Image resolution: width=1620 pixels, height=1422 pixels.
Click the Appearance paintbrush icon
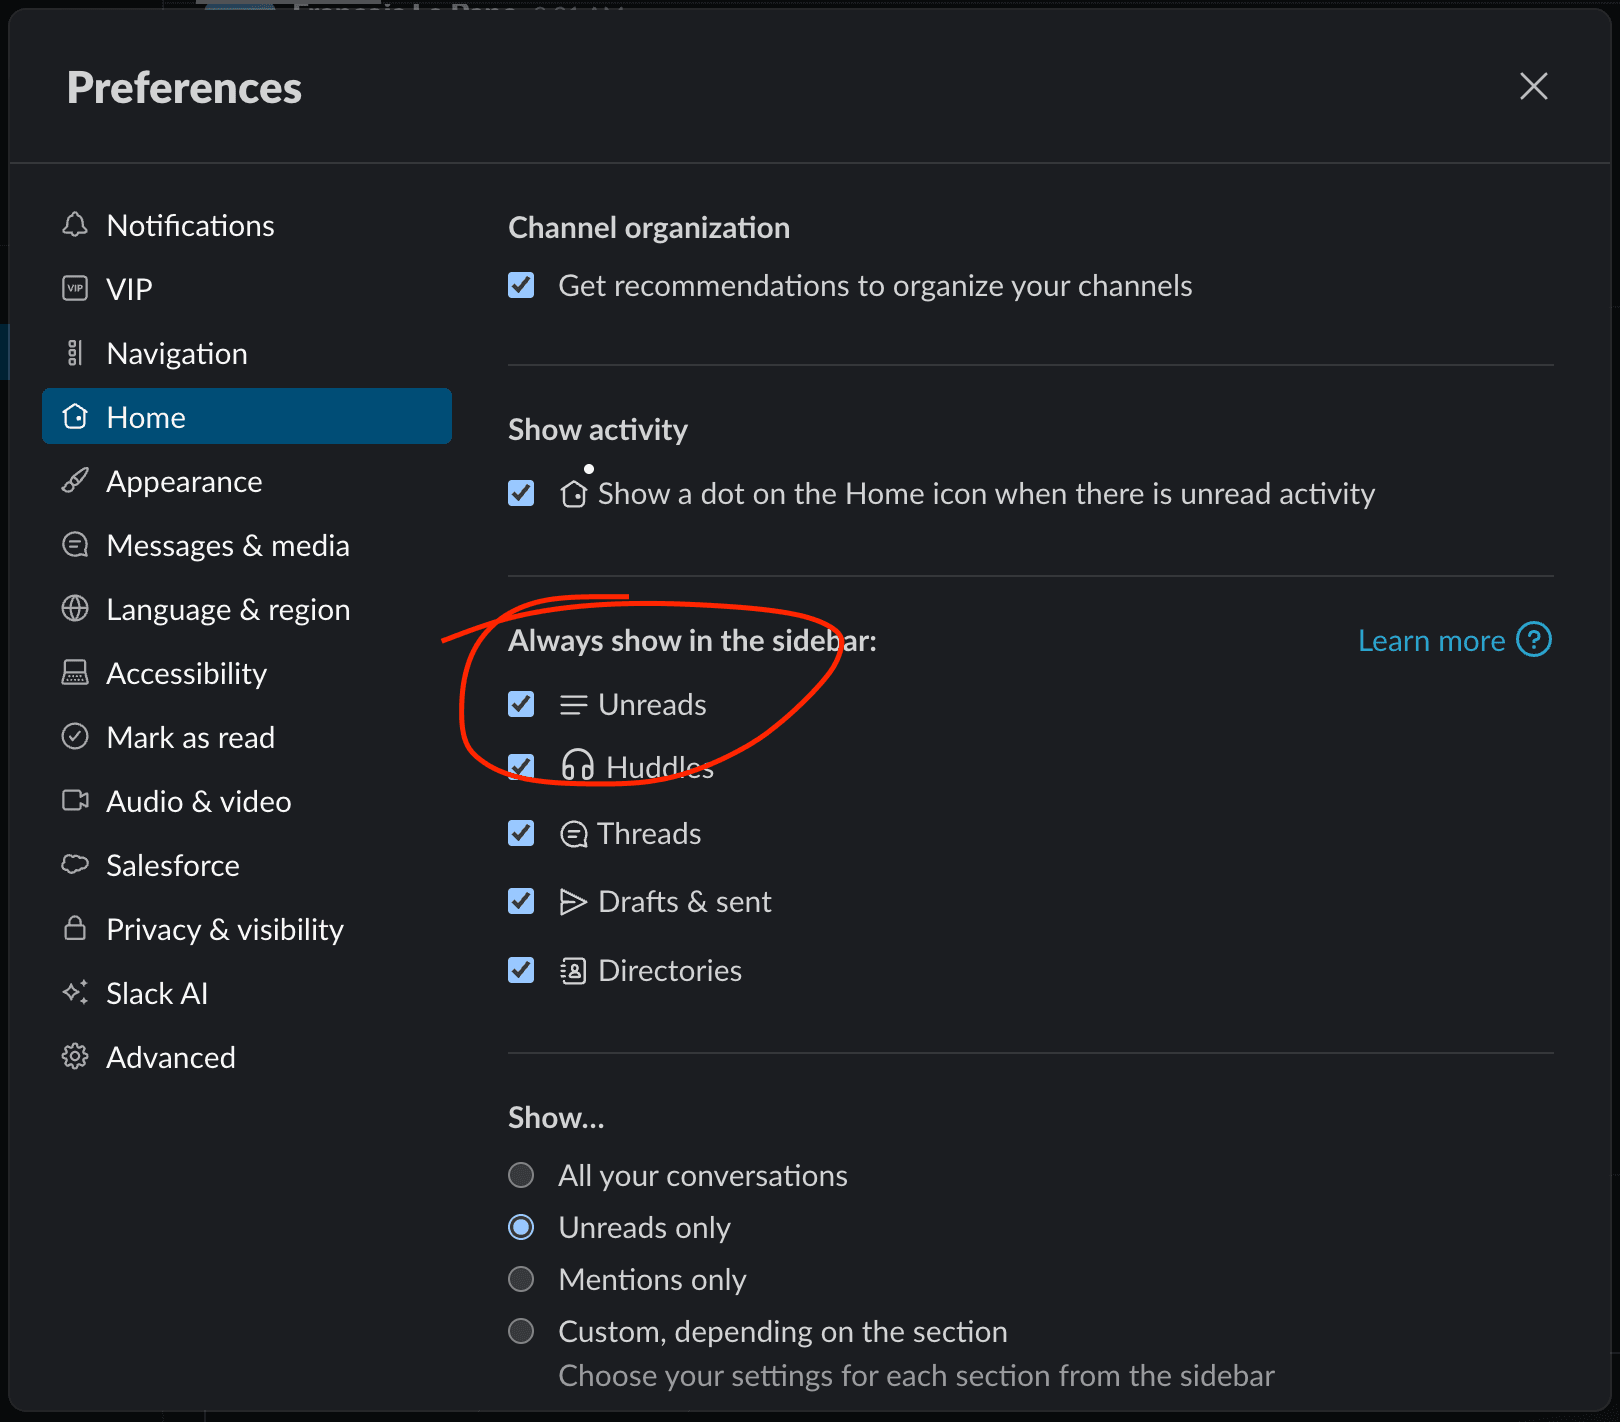(x=75, y=481)
